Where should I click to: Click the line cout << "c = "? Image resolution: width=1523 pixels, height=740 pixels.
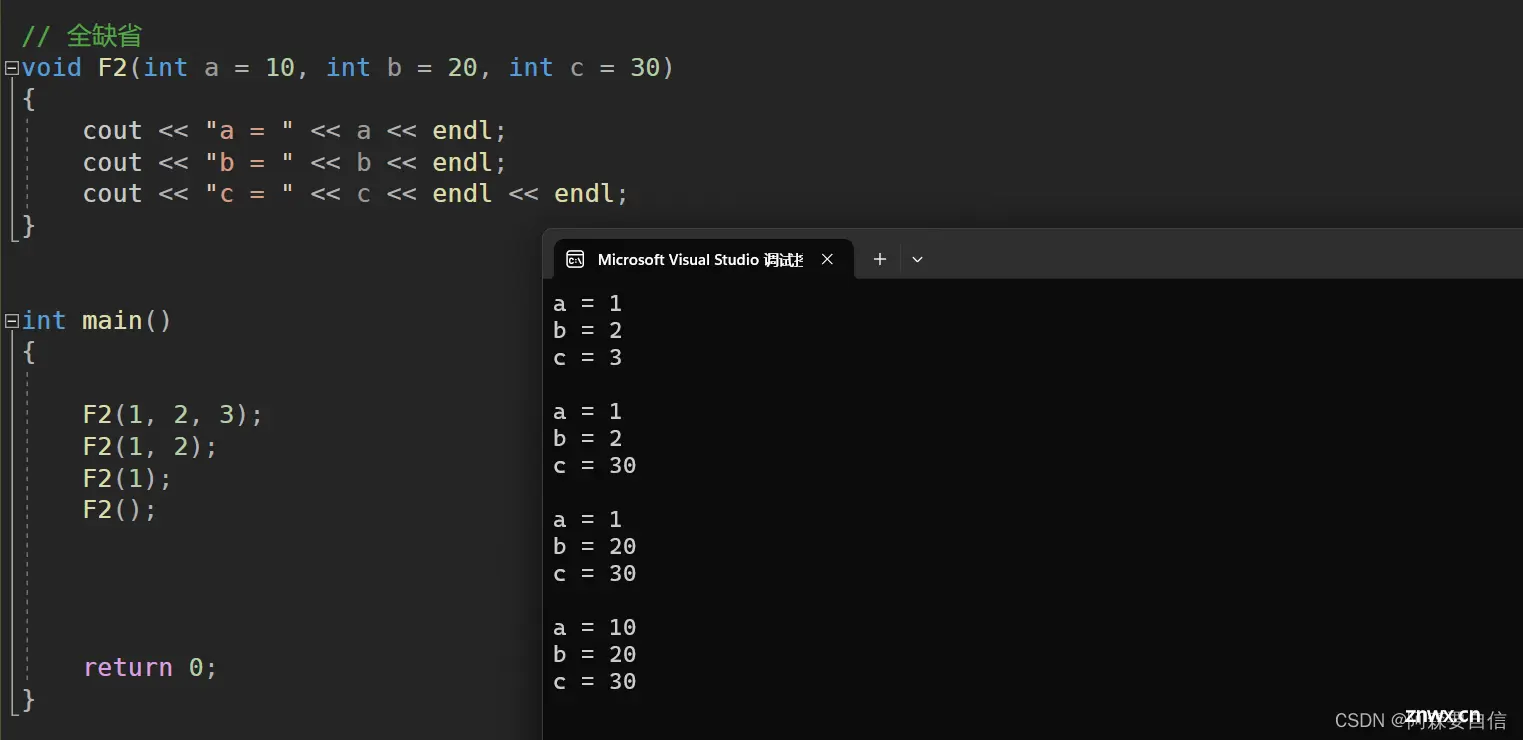(x=355, y=193)
